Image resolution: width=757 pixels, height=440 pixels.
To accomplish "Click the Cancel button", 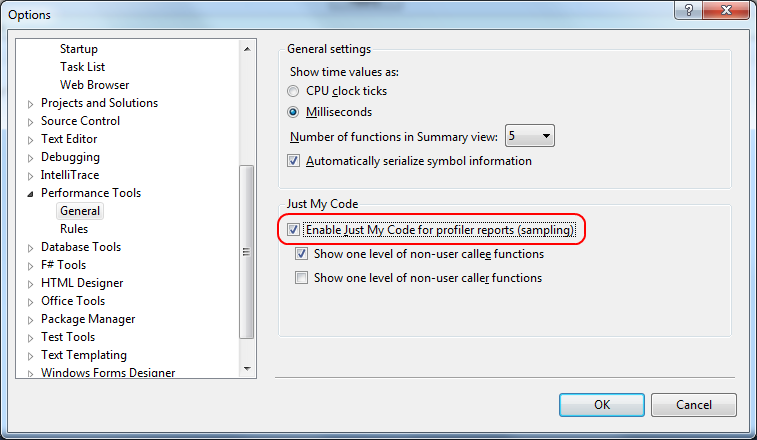I will point(694,405).
